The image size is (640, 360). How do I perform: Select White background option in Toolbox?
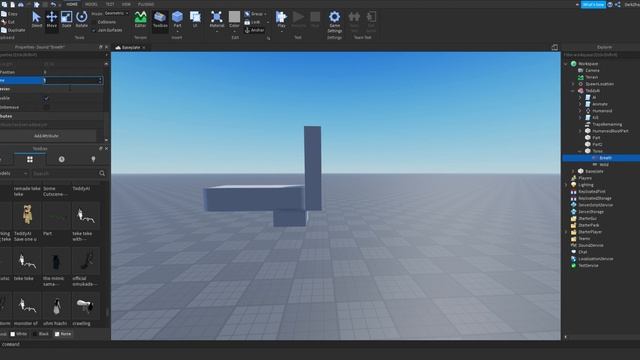tap(18, 334)
